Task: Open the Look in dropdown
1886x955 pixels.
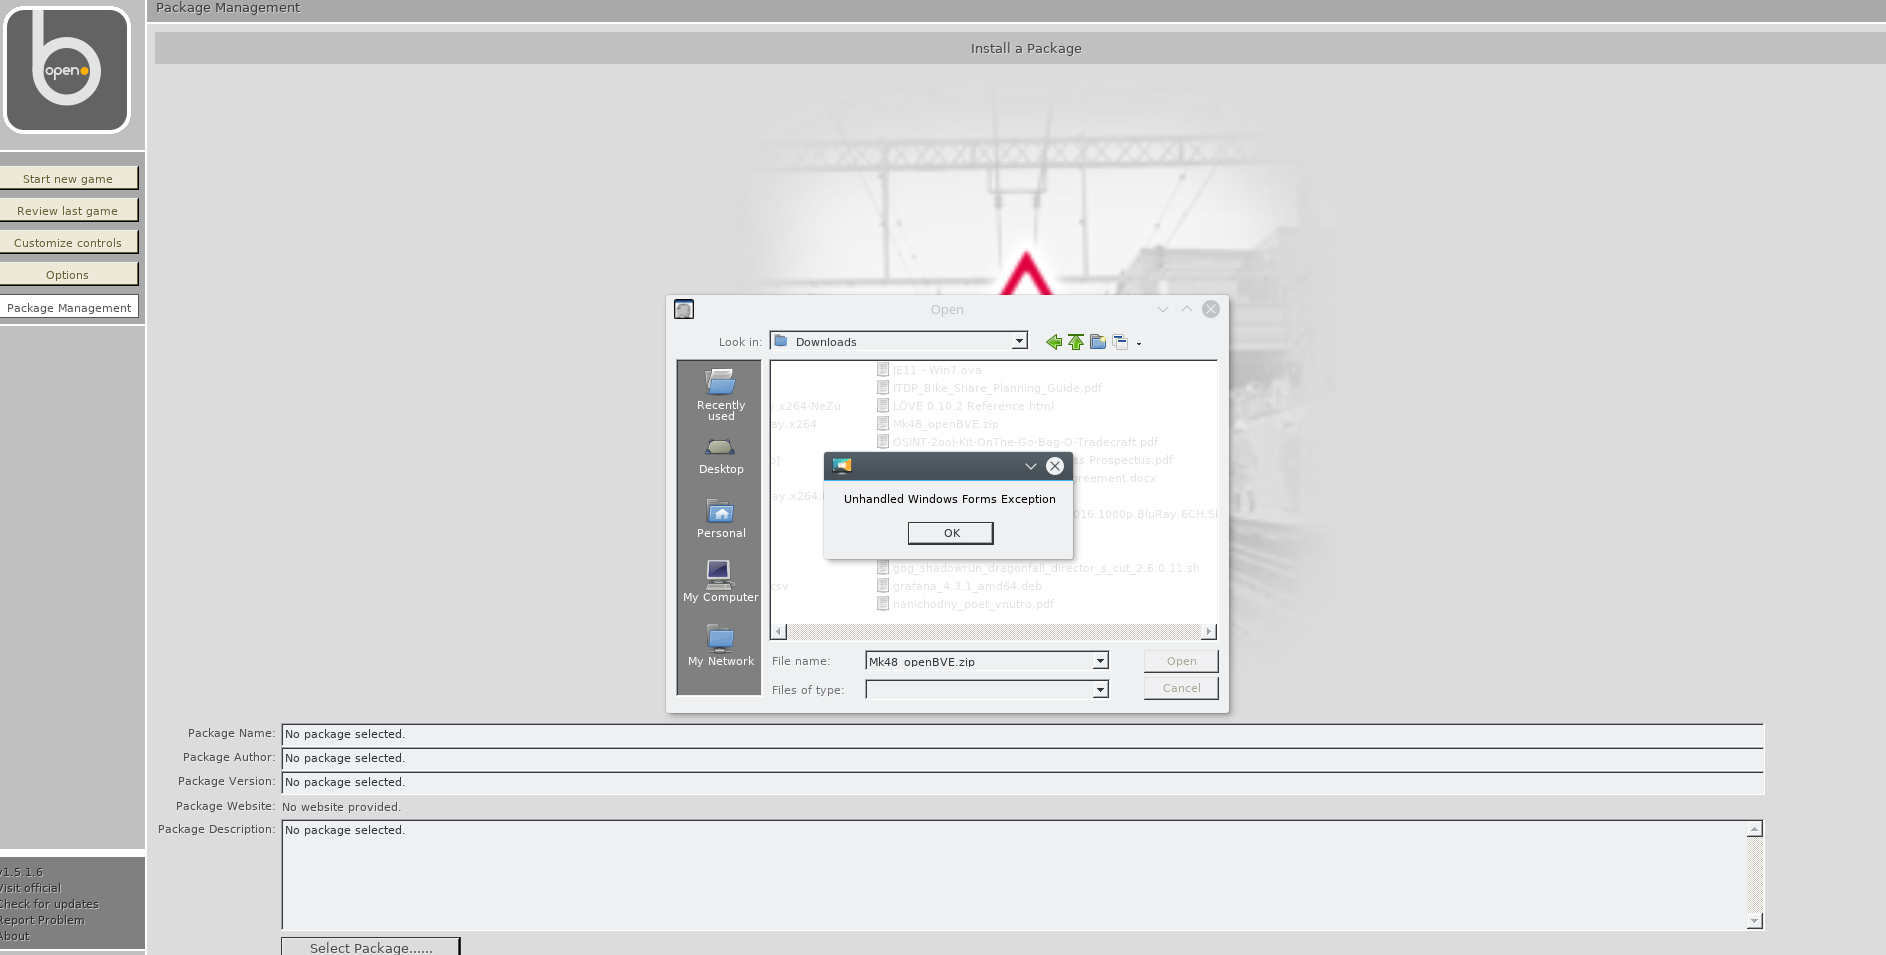Action: pyautogui.click(x=1017, y=341)
